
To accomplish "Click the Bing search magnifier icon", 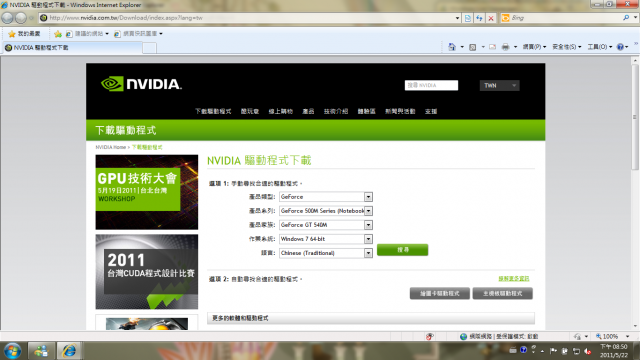I will click(626, 18).
